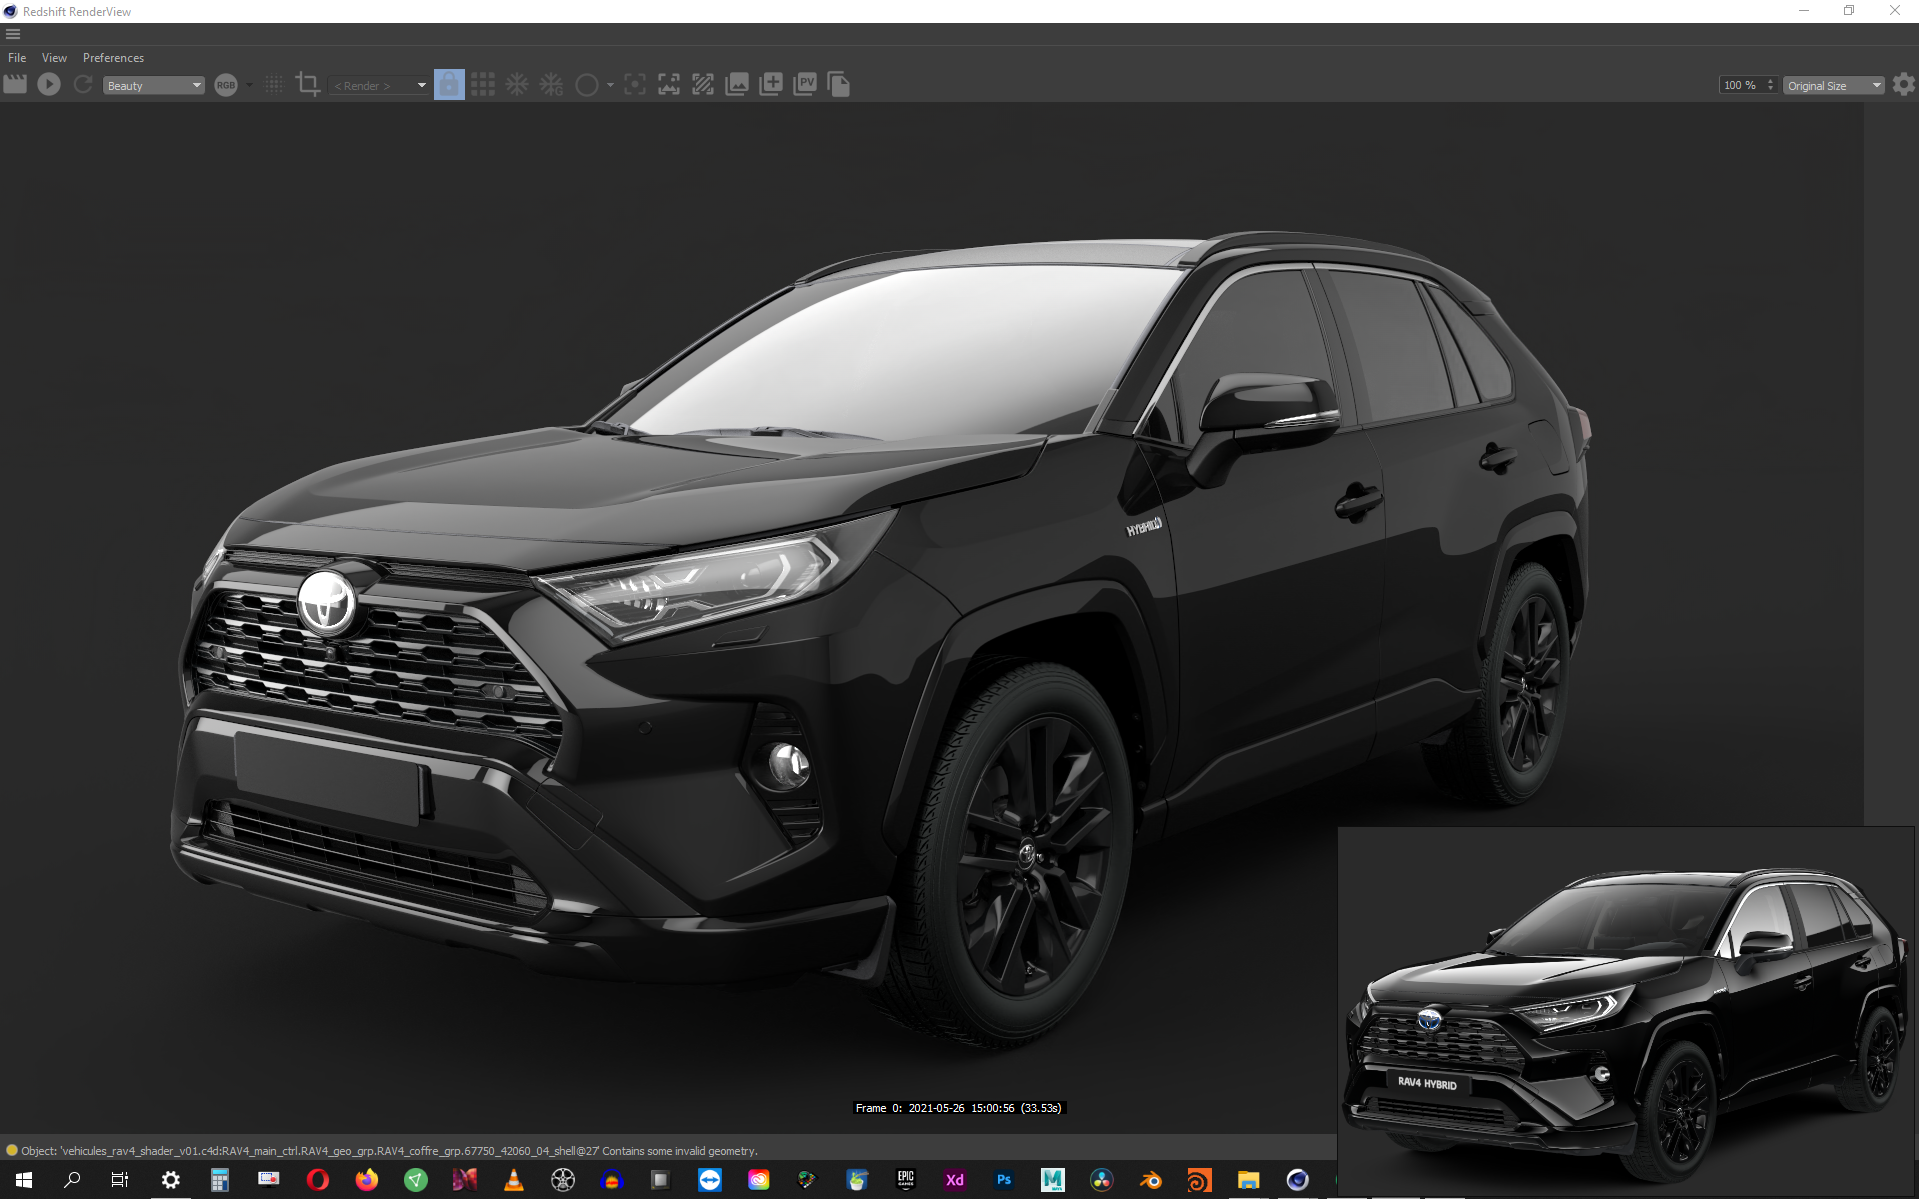Add snapshot with the plus image icon

tap(771, 85)
